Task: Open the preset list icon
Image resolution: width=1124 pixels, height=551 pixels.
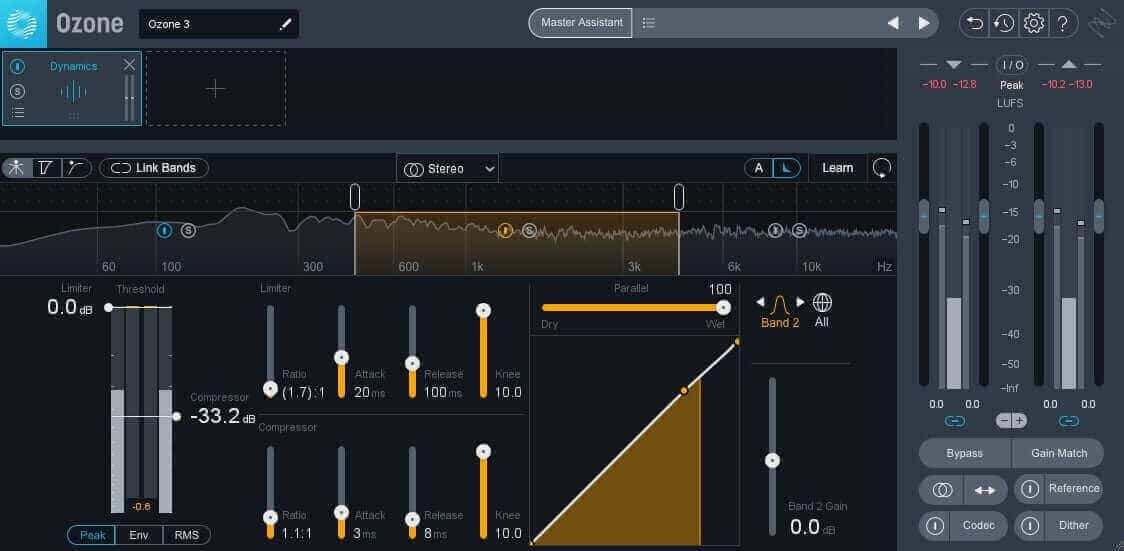Action: tap(649, 23)
